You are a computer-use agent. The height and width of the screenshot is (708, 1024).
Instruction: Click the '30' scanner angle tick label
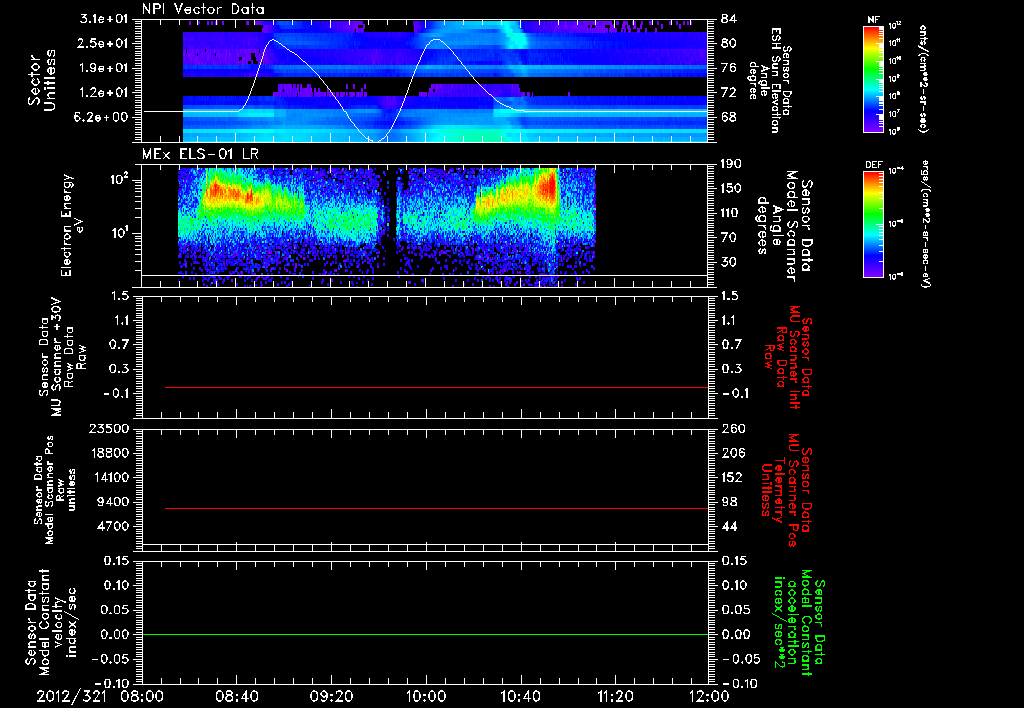(x=728, y=262)
